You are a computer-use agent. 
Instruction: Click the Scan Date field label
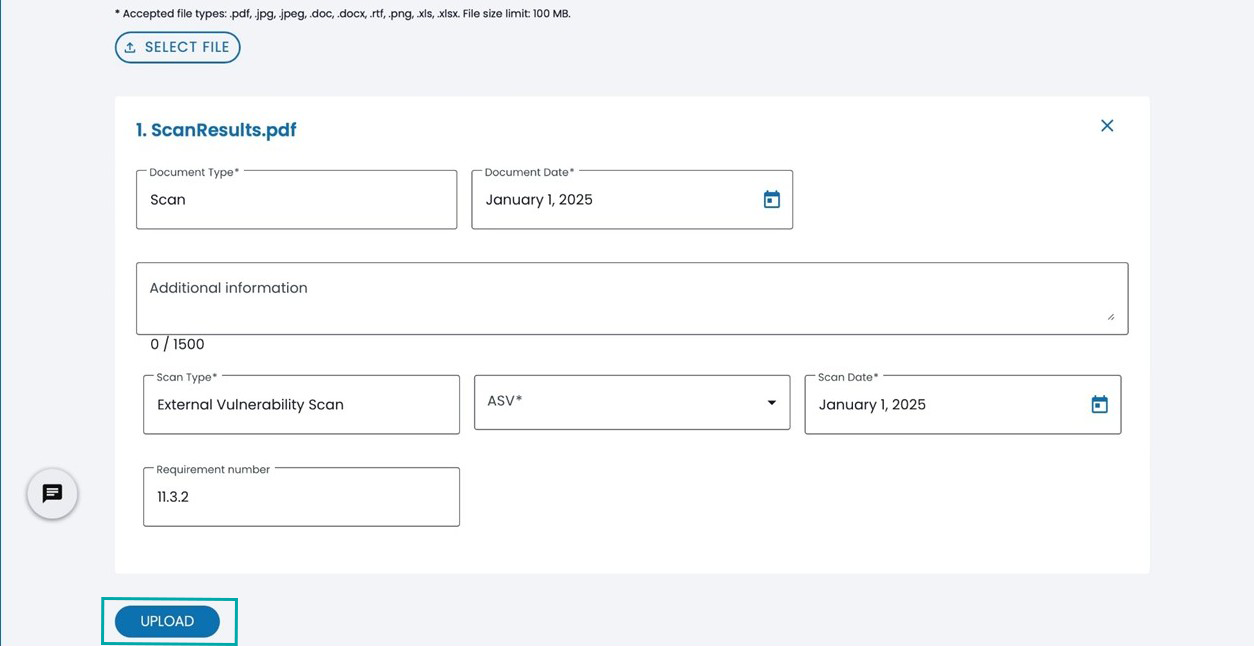click(847, 377)
